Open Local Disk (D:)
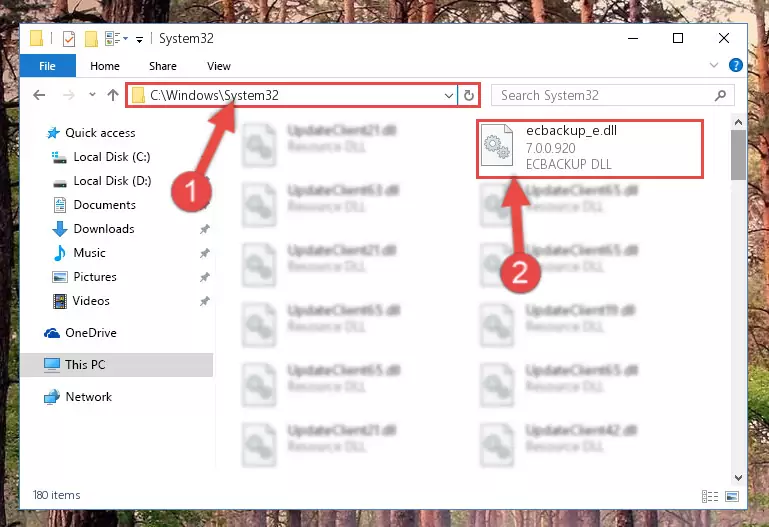This screenshot has width=769, height=527. 102,181
